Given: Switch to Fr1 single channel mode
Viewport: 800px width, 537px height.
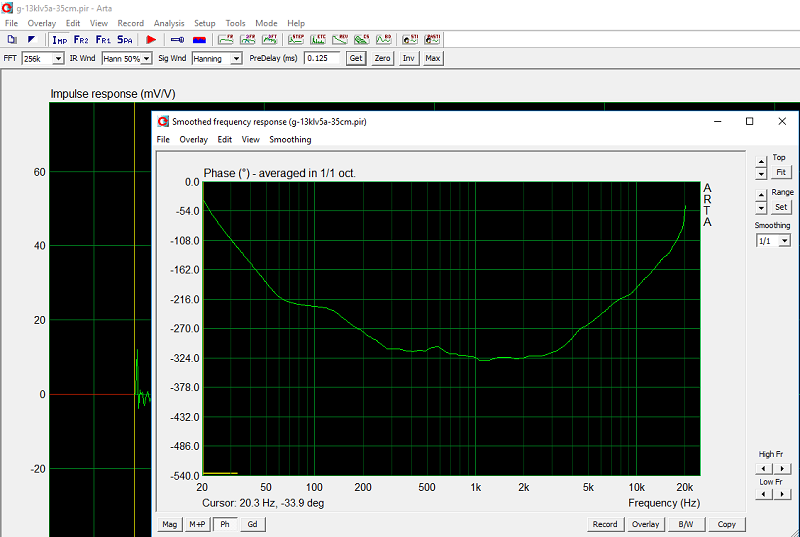Looking at the screenshot, I should click(103, 39).
